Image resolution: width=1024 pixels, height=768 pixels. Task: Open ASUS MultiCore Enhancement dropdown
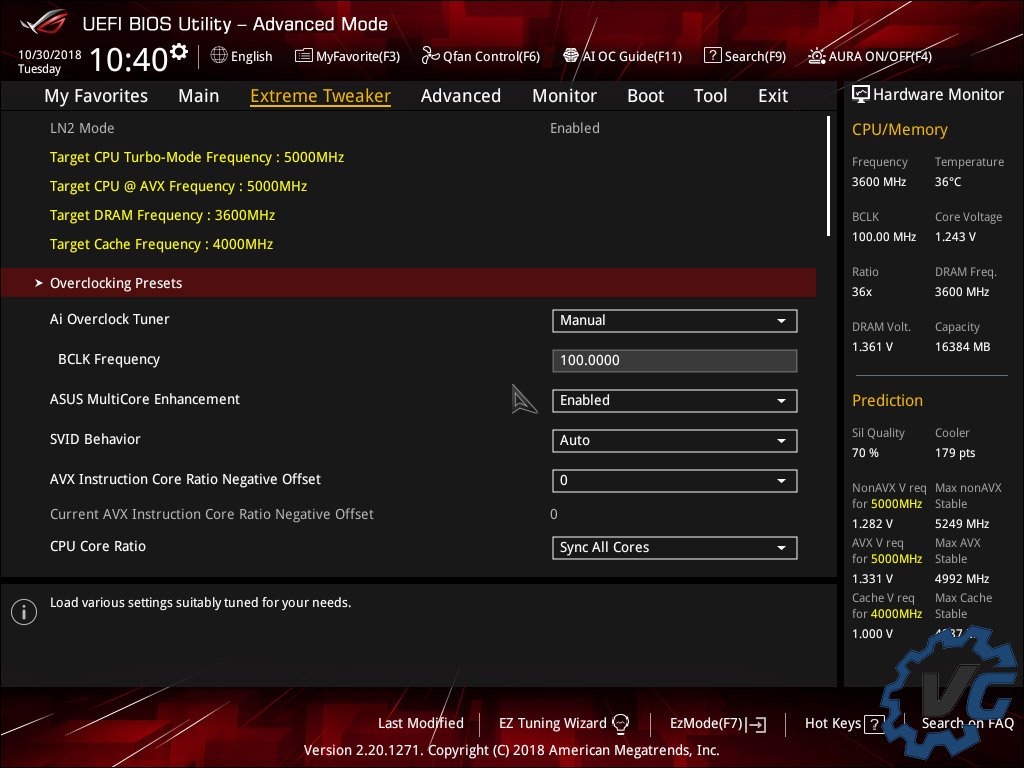click(x=674, y=401)
